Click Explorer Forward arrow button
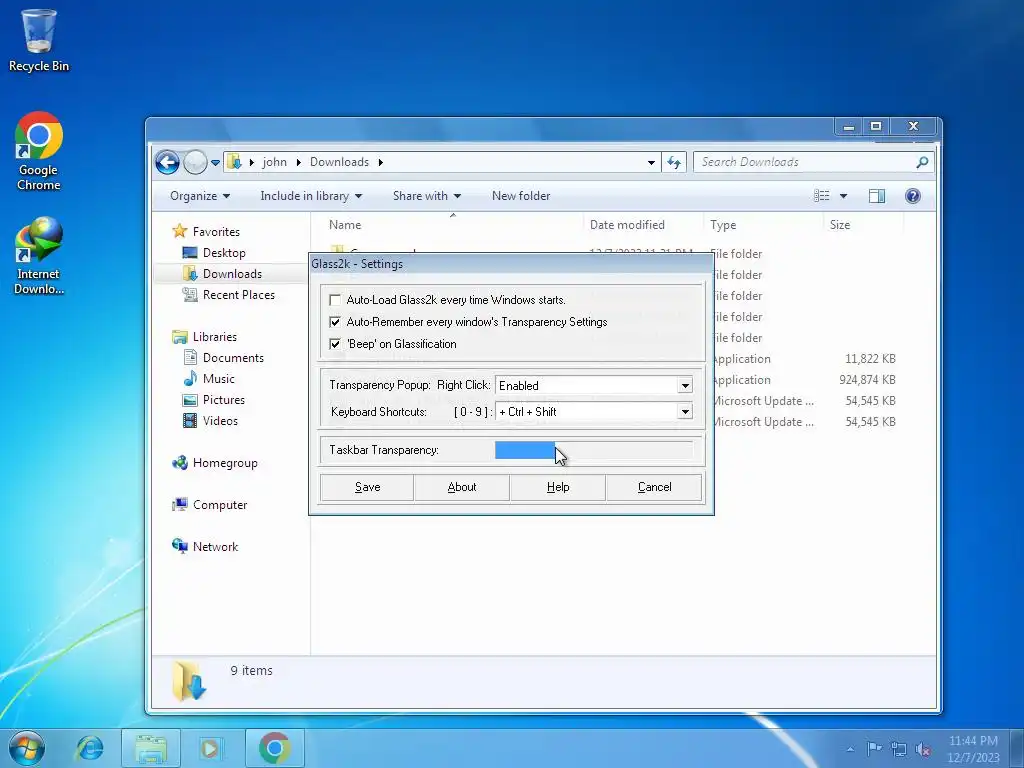 click(195, 162)
